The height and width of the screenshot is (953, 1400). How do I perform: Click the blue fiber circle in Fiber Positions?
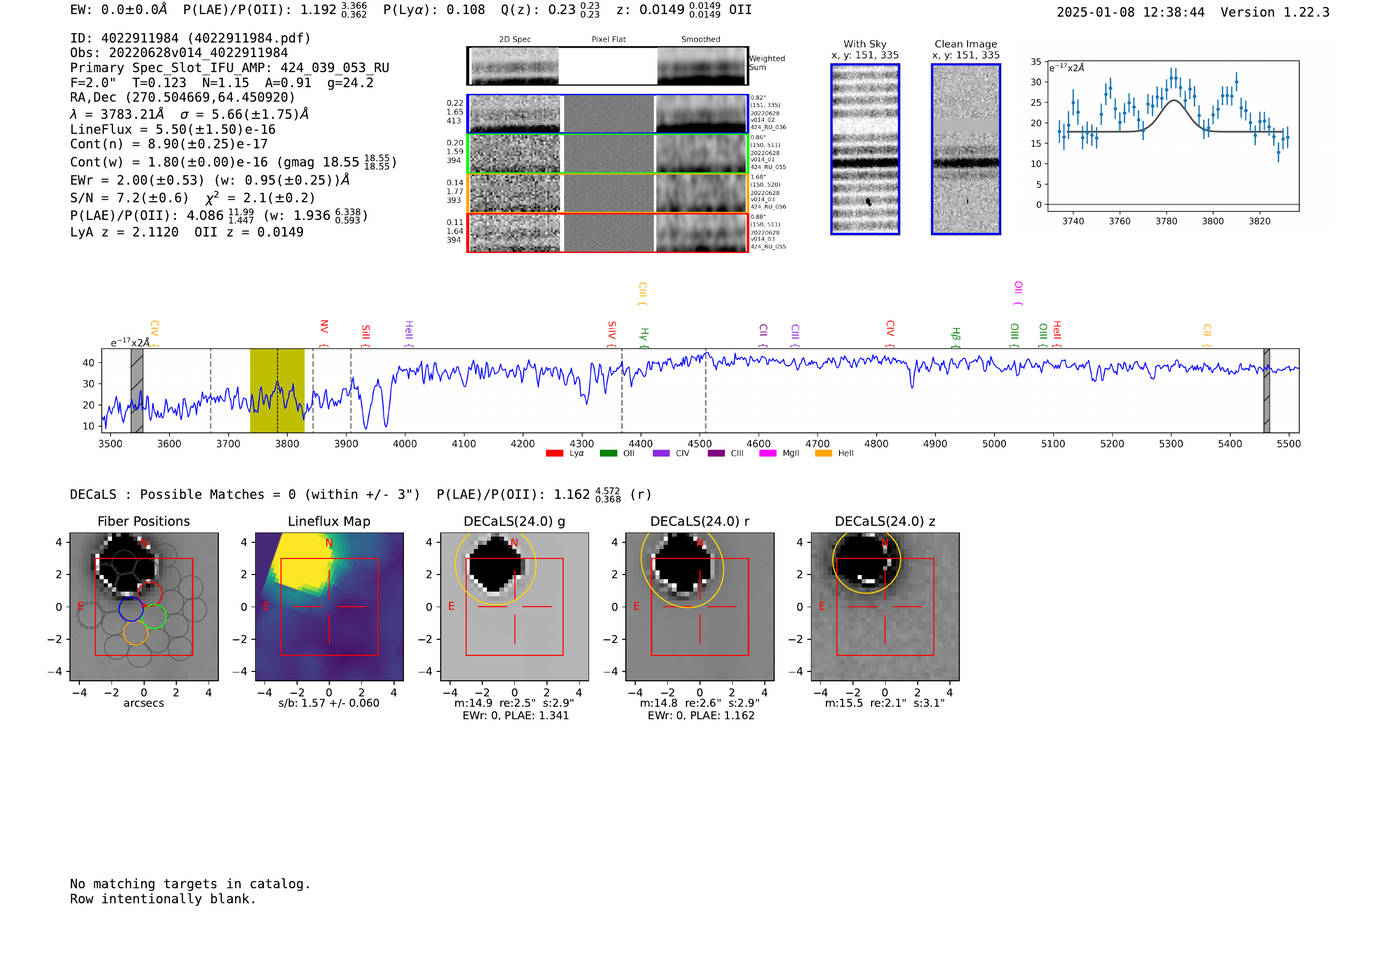[x=131, y=608]
